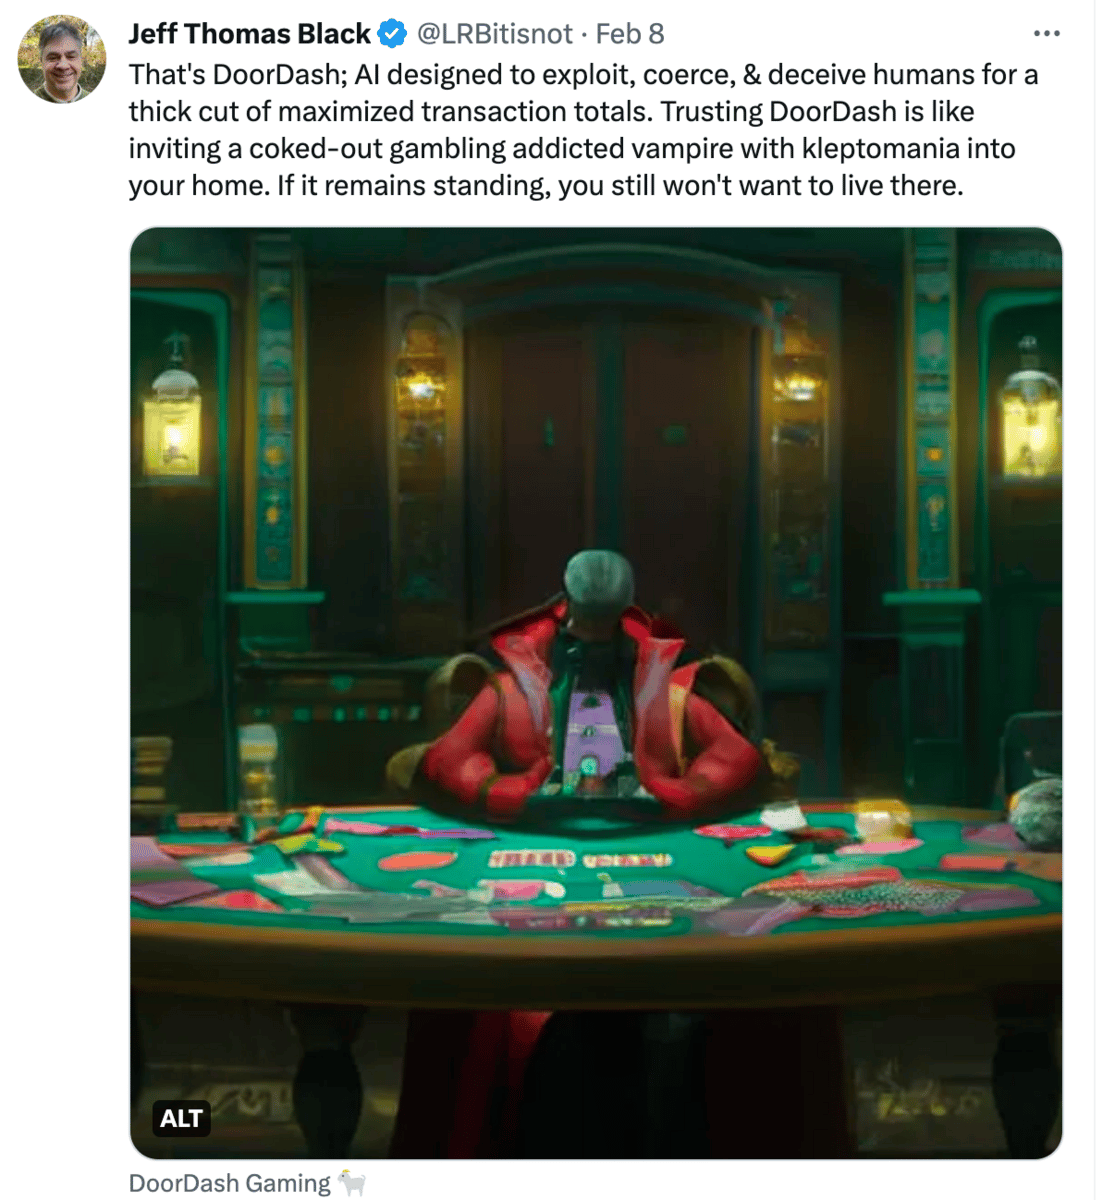
Task: Click the goat emoji after DoorDash Gaming
Action: 352,1183
